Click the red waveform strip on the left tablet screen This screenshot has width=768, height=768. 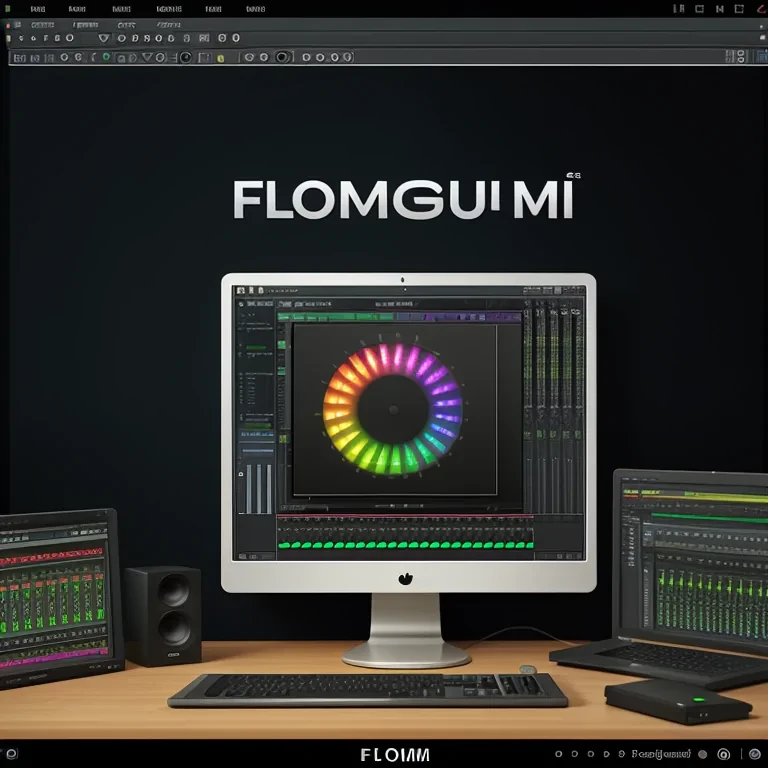click(x=52, y=556)
